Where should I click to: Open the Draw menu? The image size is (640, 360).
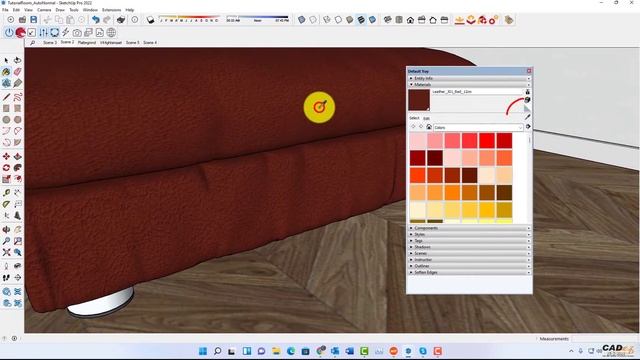[60, 10]
